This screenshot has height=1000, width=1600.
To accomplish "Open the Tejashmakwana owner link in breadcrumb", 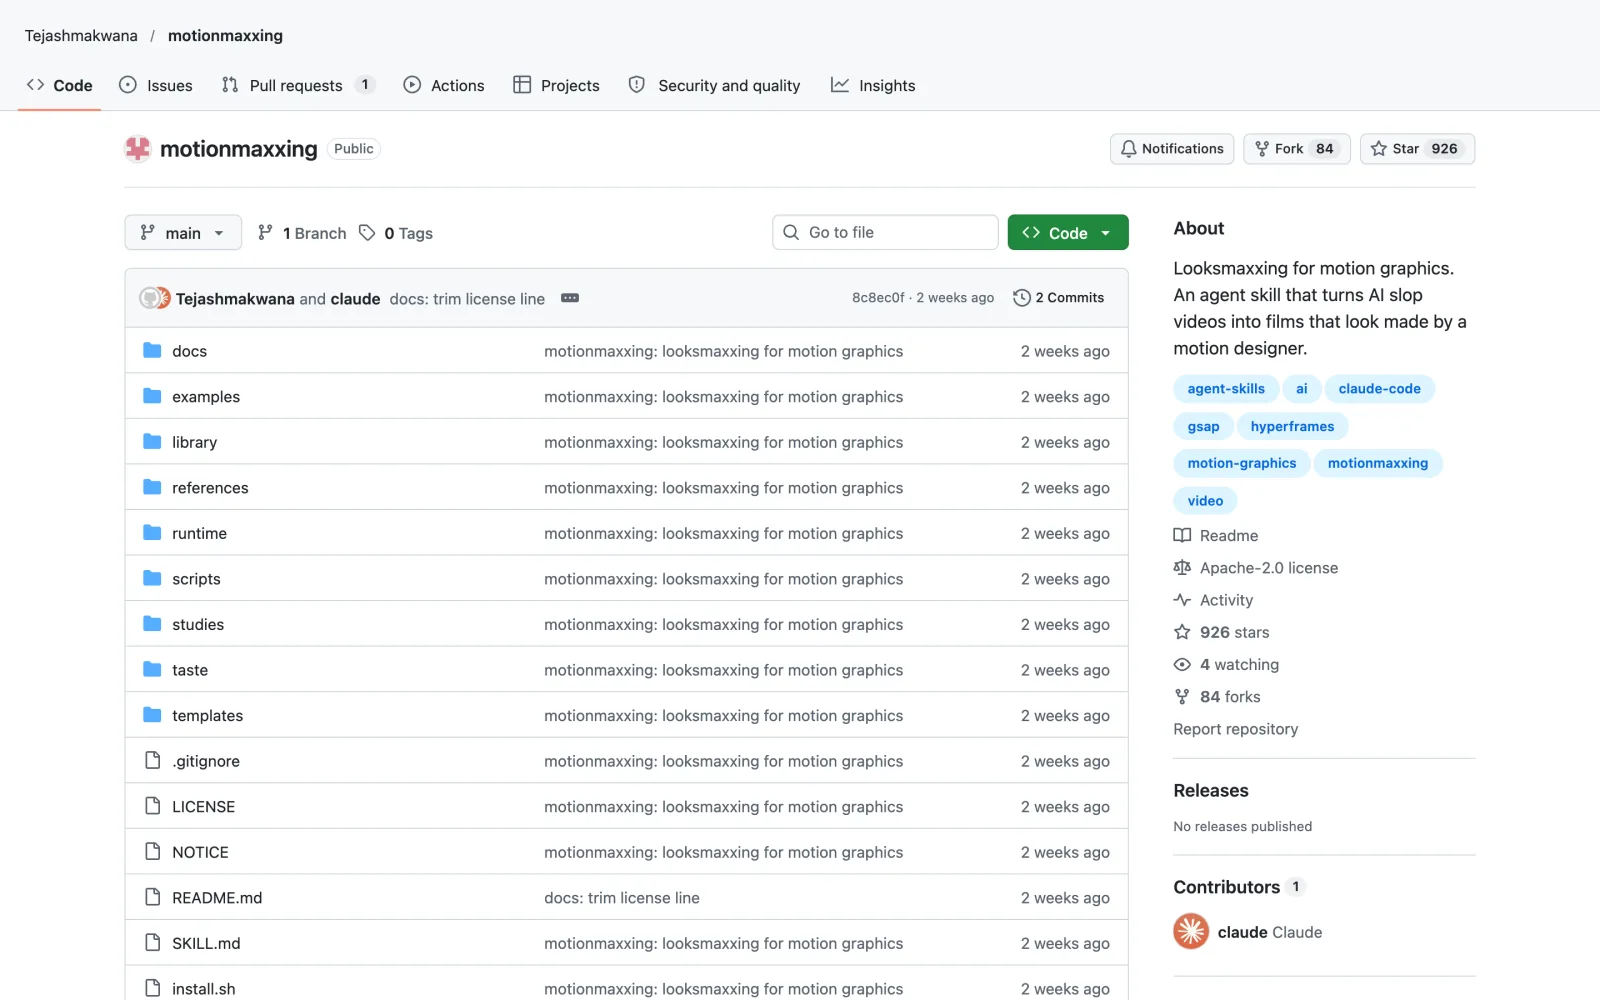I will point(81,35).
